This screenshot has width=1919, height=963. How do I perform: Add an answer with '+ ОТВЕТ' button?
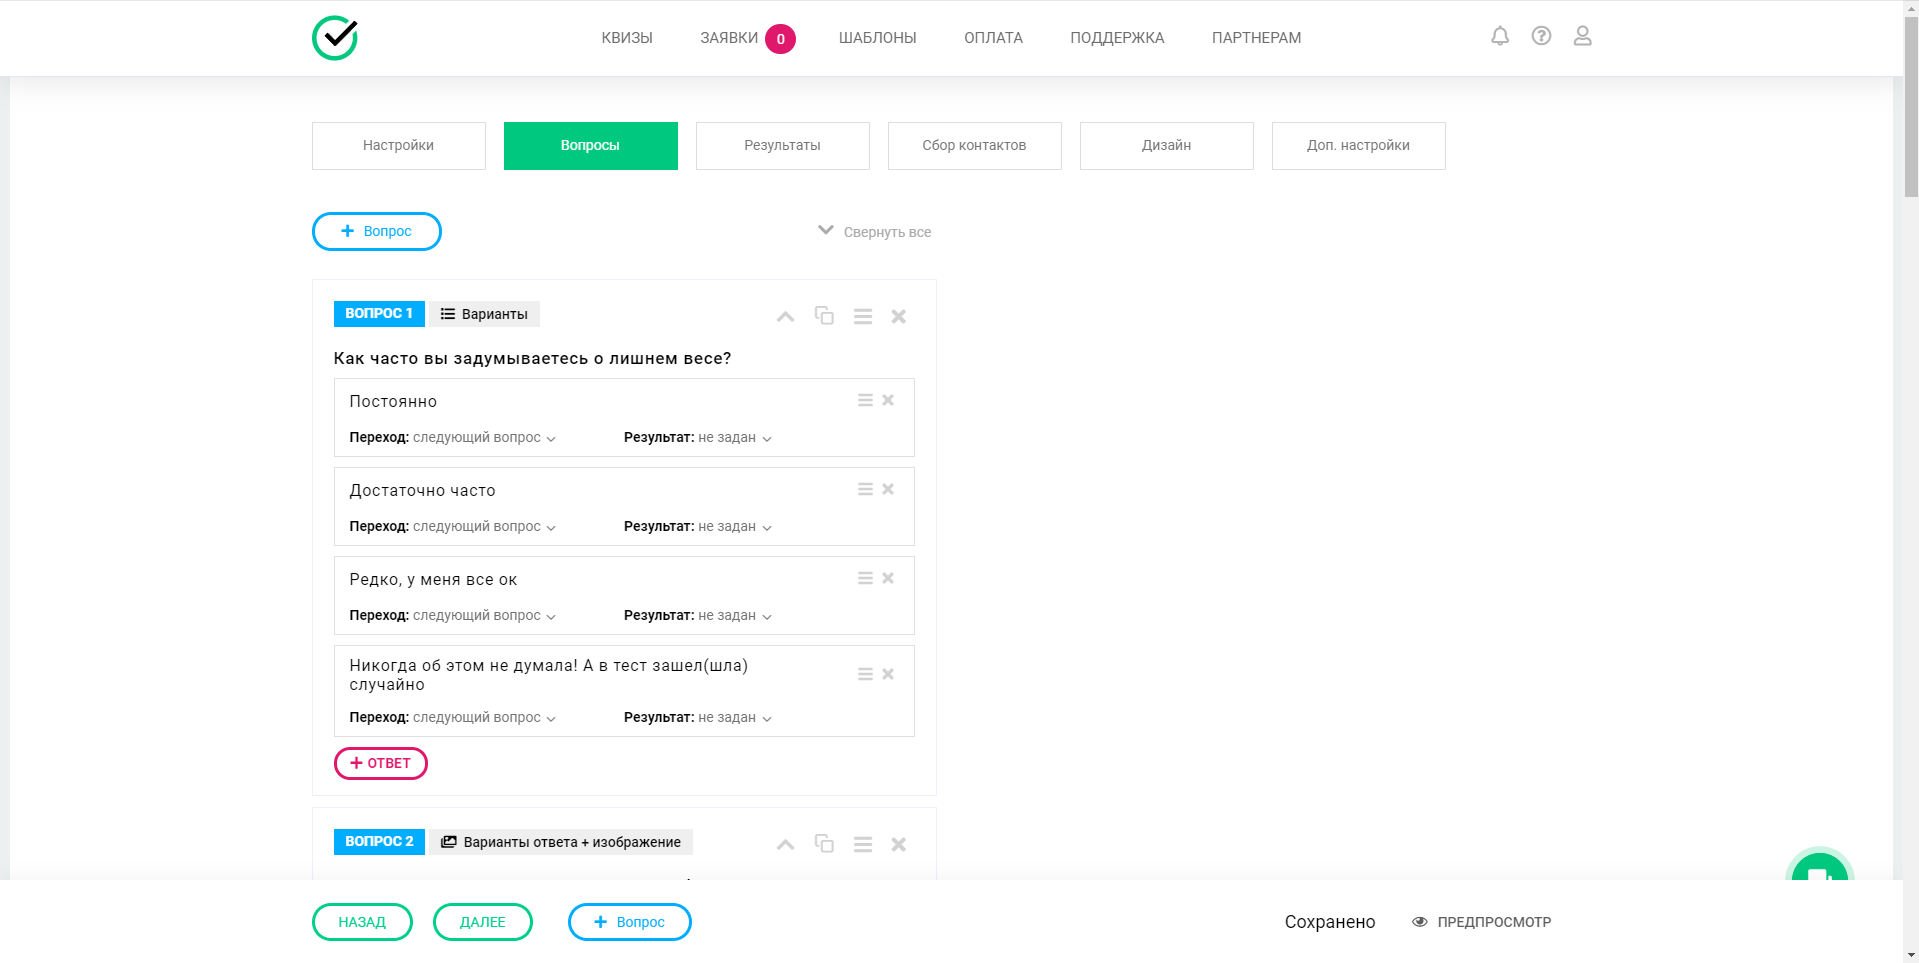[x=381, y=763]
